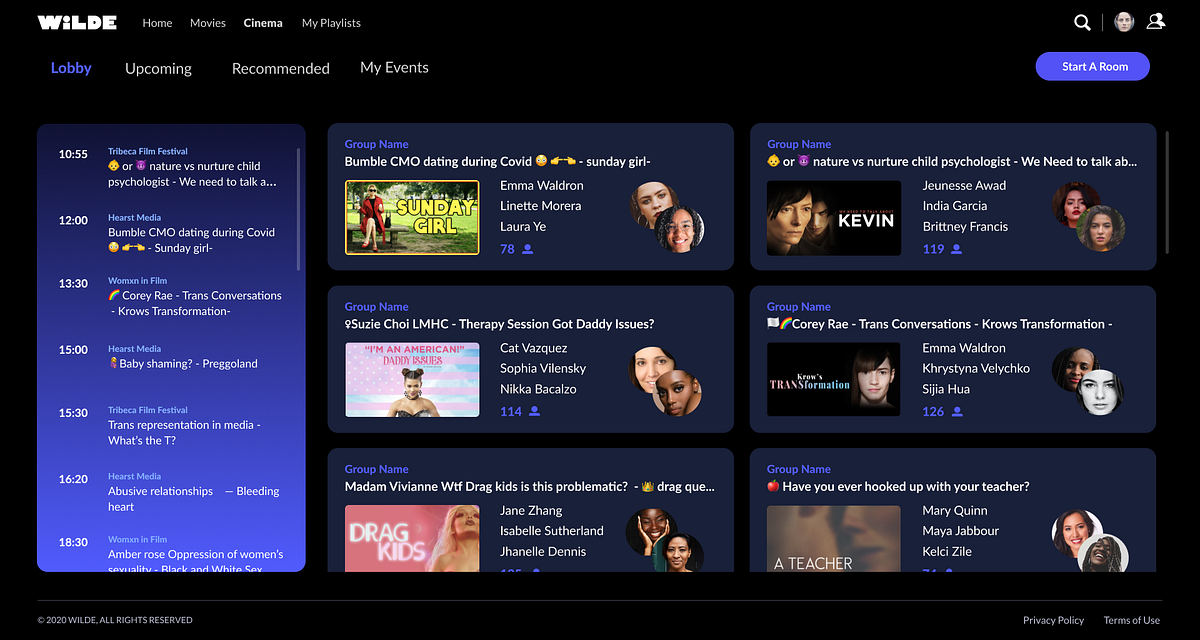
Task: Open the search magnifier icon
Action: coord(1082,22)
